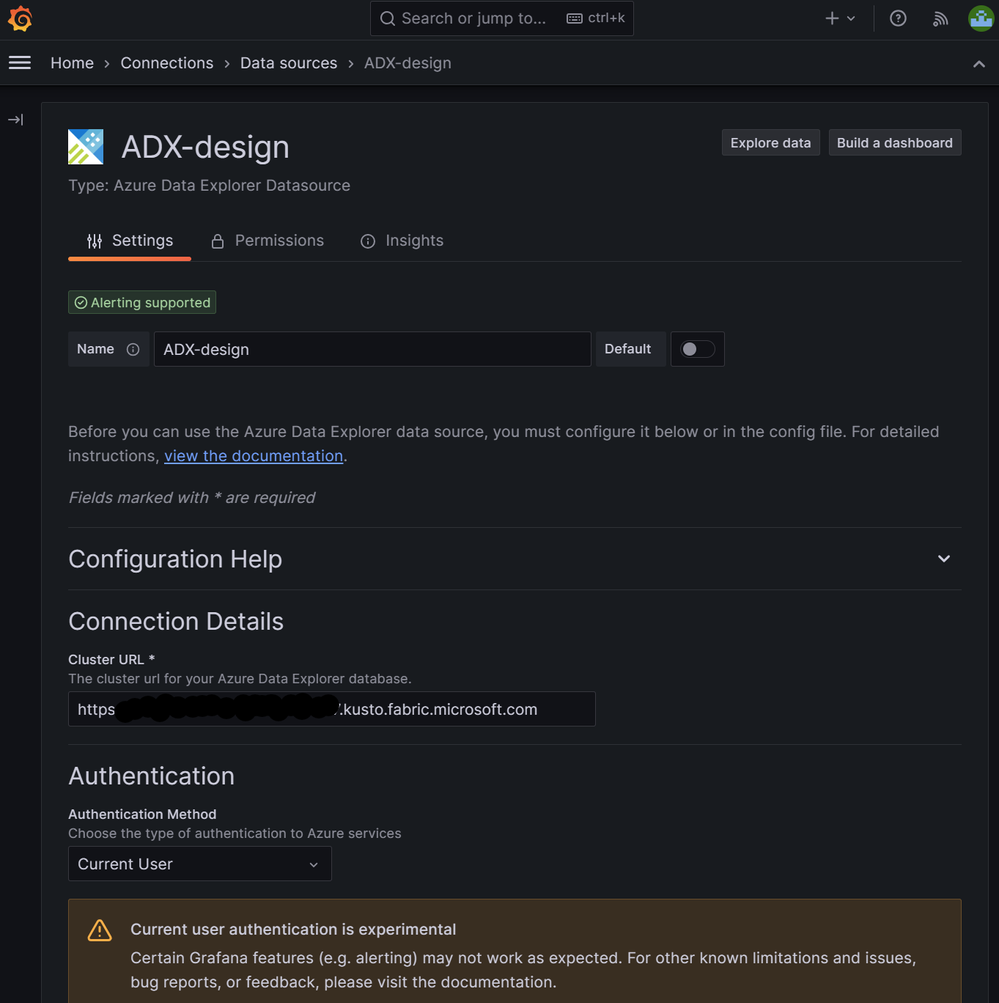
Task: Click the Connection Details heading
Action: coord(176,622)
